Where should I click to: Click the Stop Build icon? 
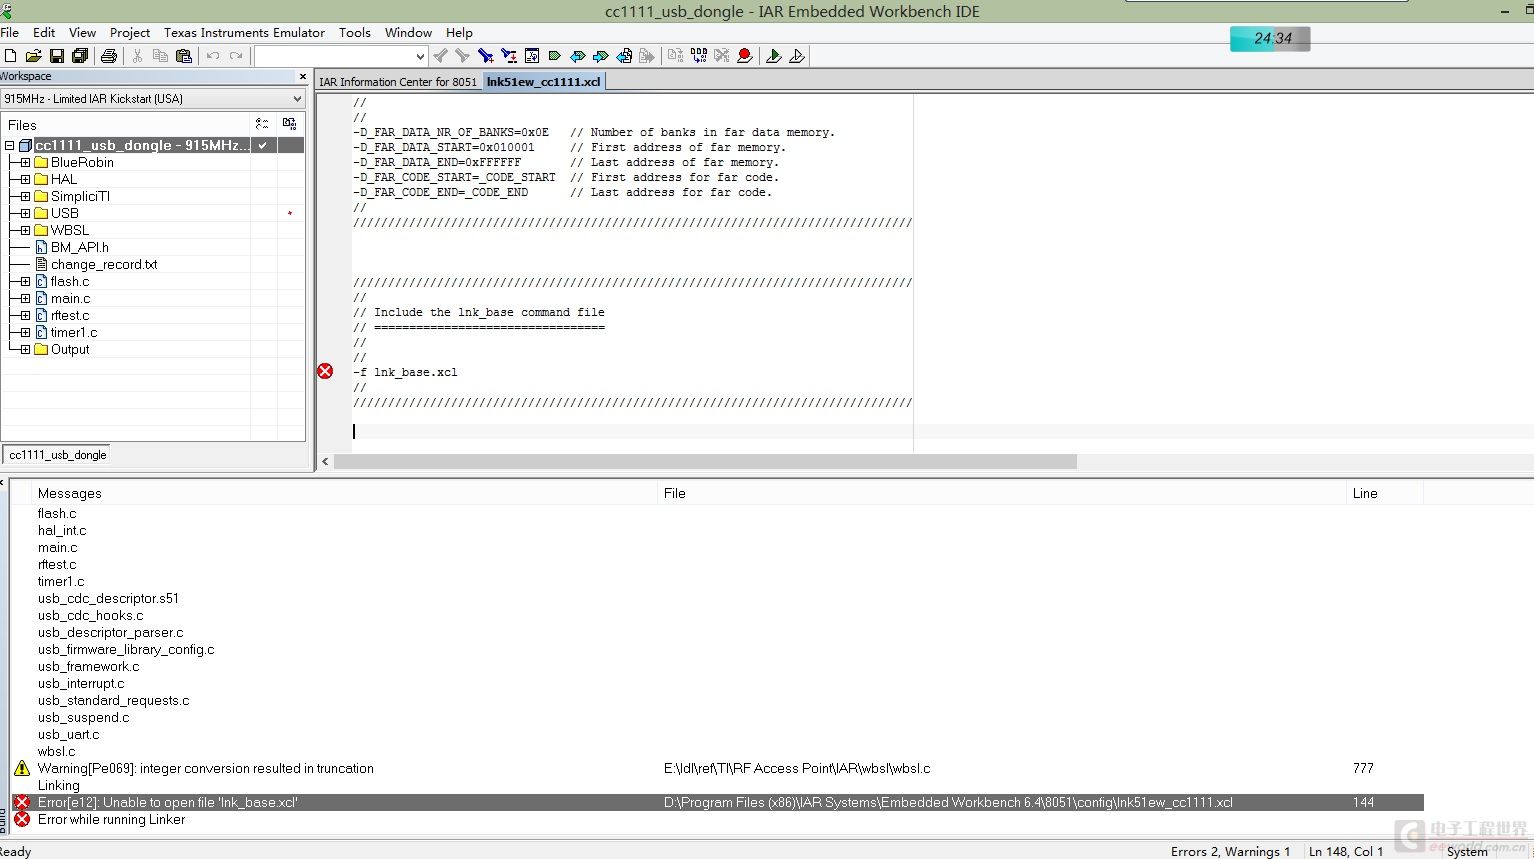(721, 56)
